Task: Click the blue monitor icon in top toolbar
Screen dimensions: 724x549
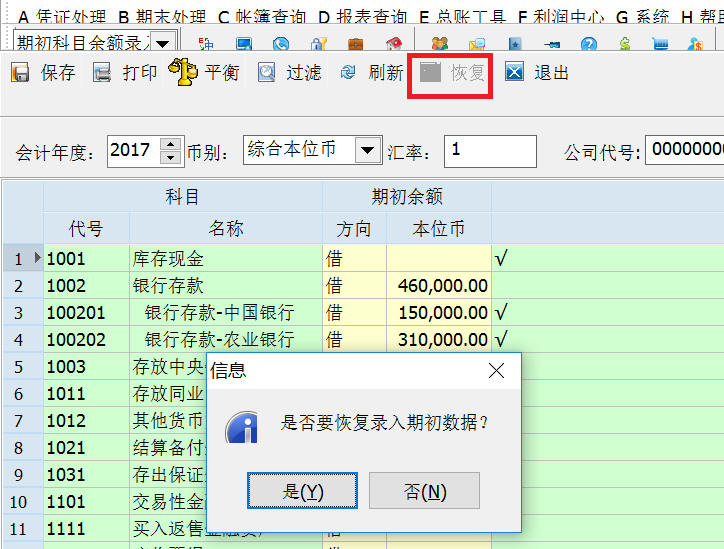Action: tap(244, 44)
